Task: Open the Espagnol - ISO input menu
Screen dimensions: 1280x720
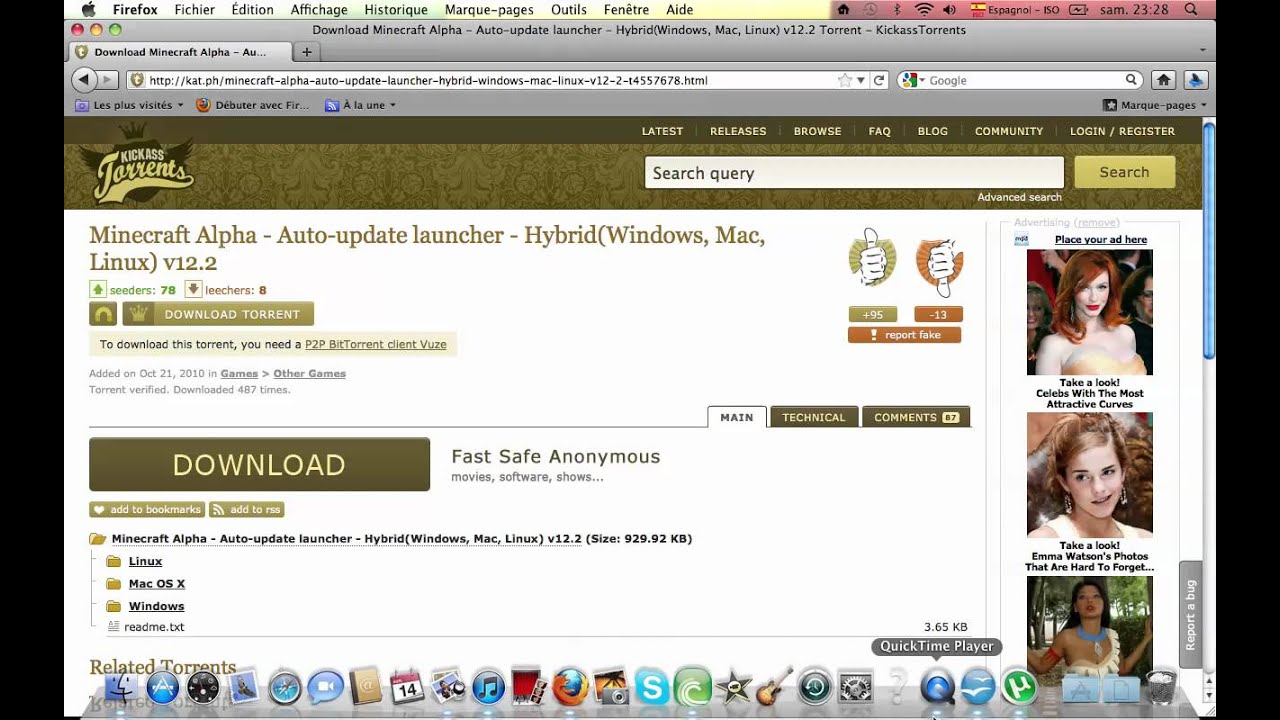Action: coord(1014,9)
